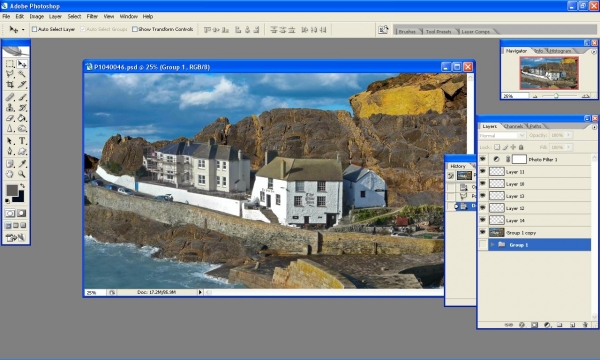Viewport: 600px width, 360px height.
Task: Select the Clone Stamp tool
Action: (10, 108)
